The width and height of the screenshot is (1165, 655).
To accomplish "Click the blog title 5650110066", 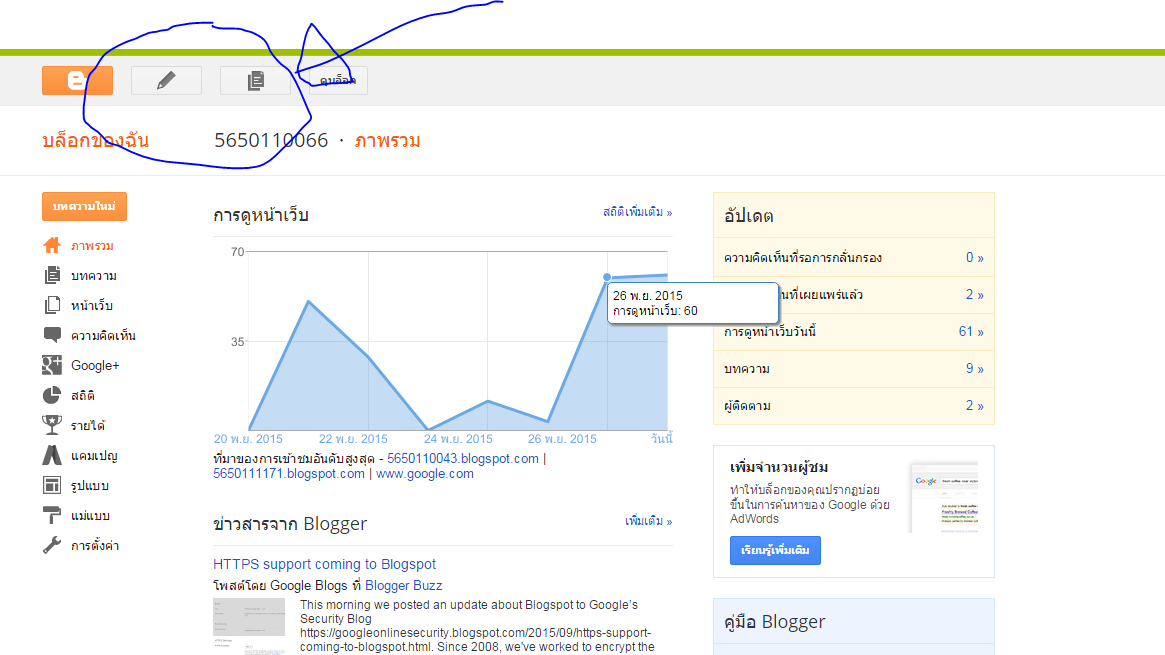I will pos(271,140).
